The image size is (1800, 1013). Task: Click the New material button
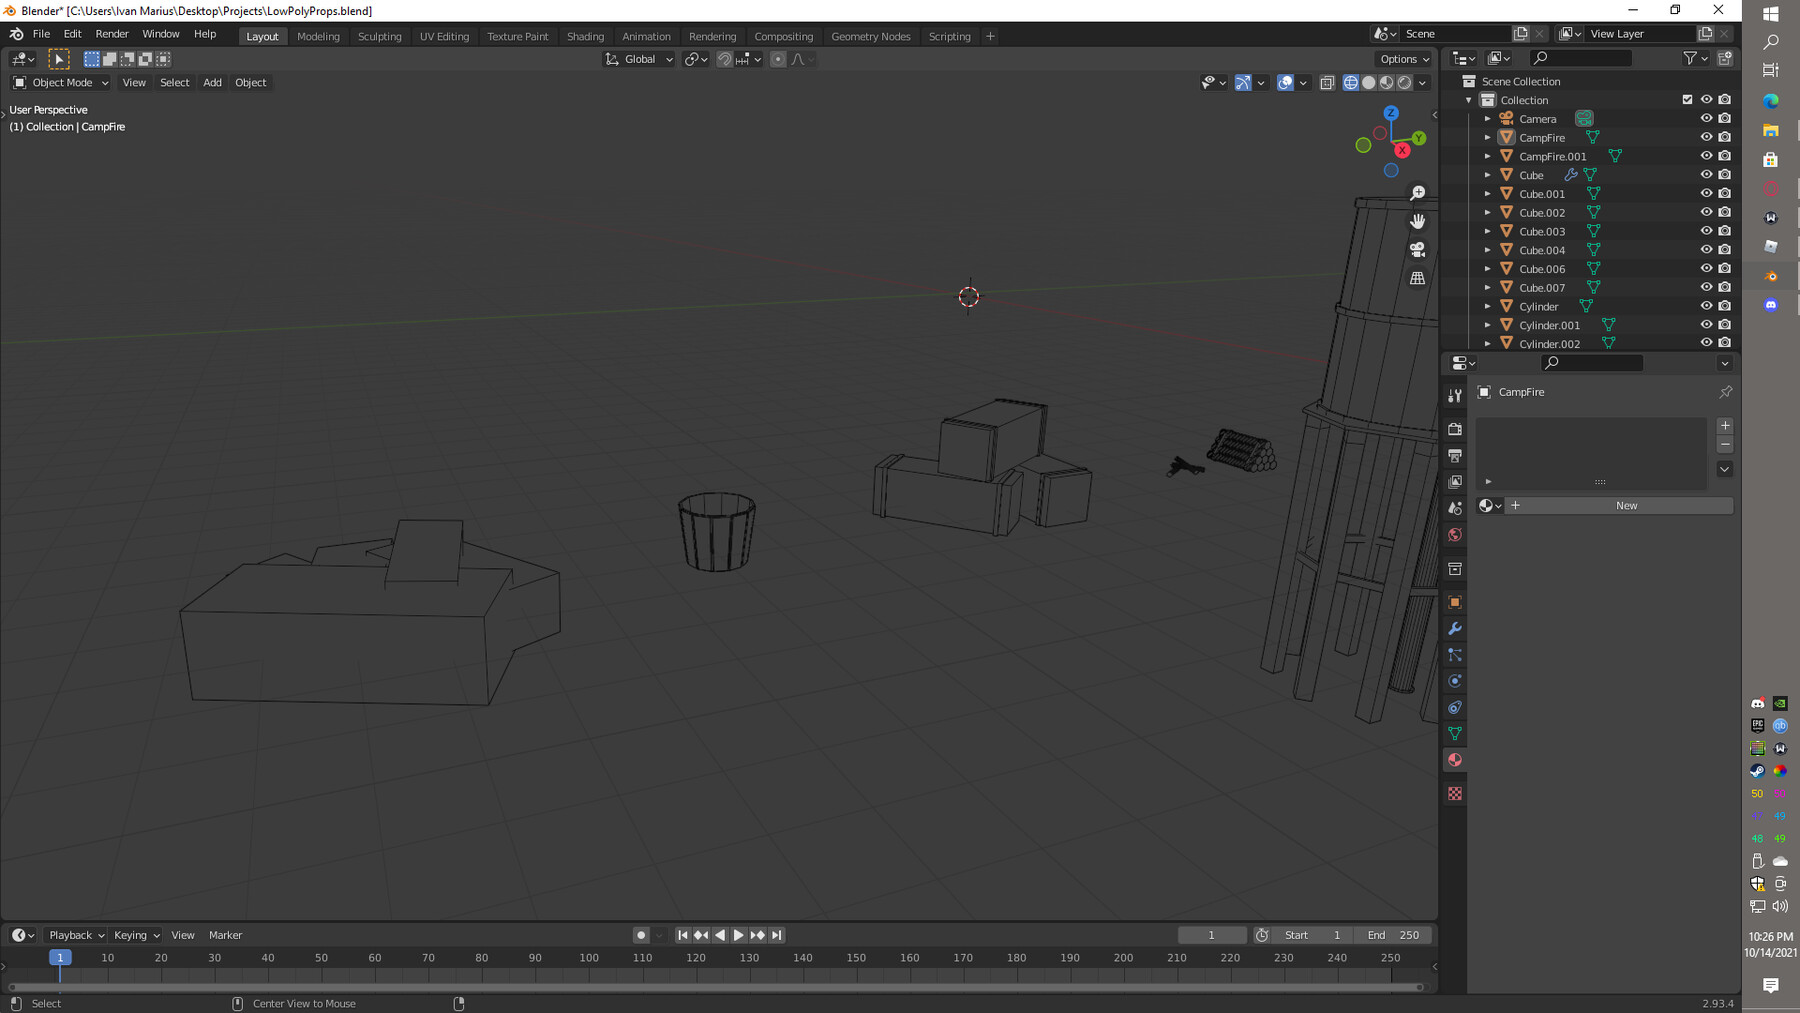1626,505
